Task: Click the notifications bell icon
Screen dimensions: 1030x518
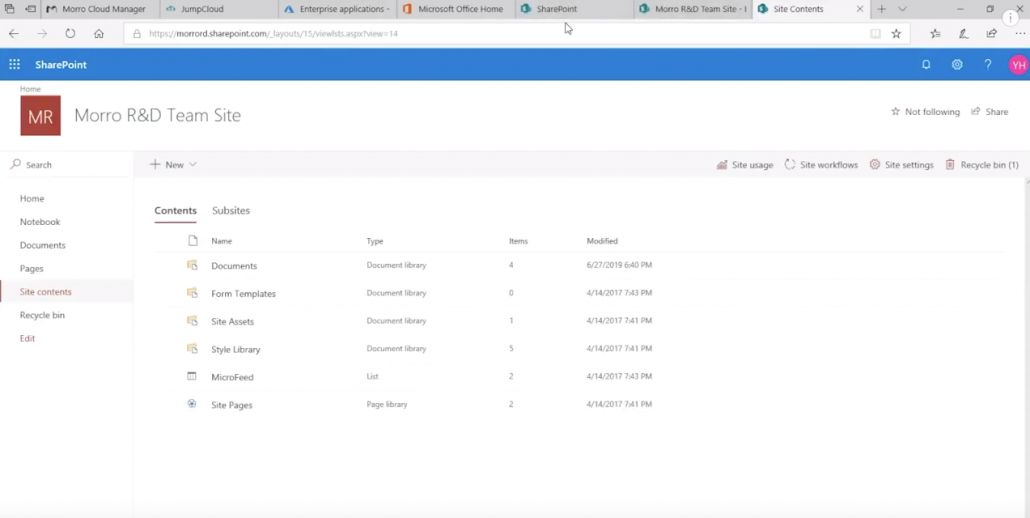Action: [926, 65]
